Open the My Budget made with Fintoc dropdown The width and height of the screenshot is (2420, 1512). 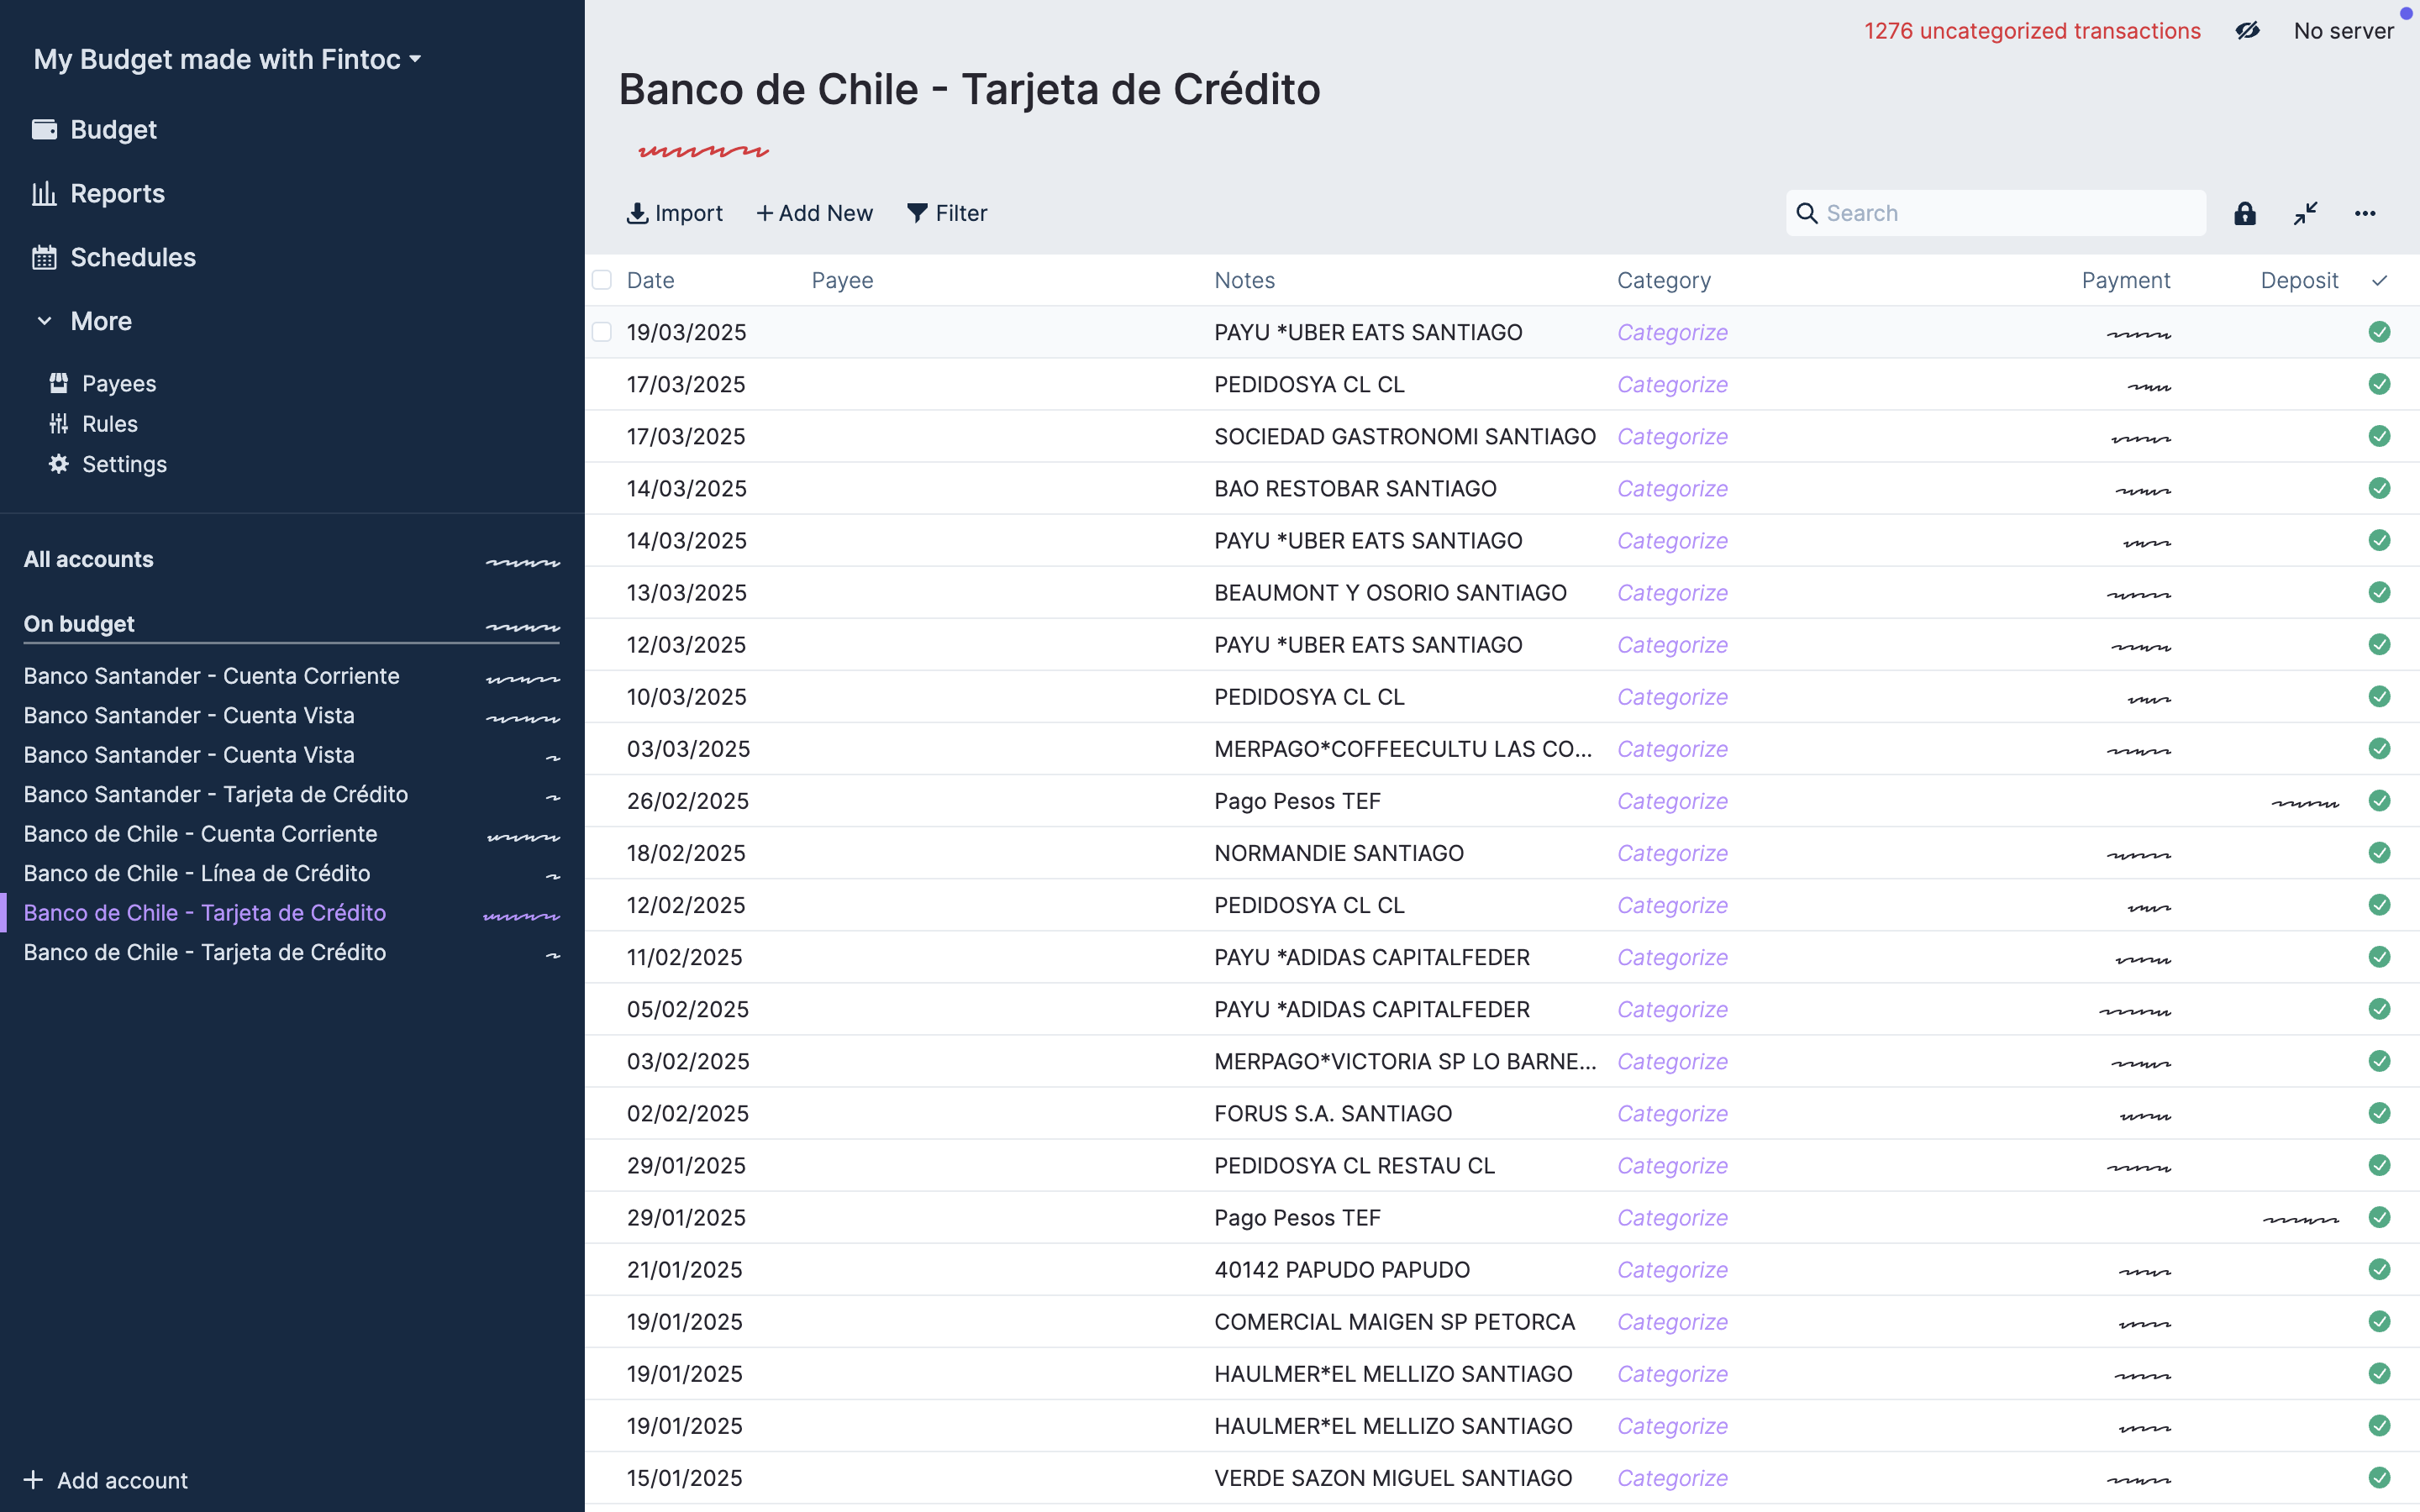pos(227,59)
